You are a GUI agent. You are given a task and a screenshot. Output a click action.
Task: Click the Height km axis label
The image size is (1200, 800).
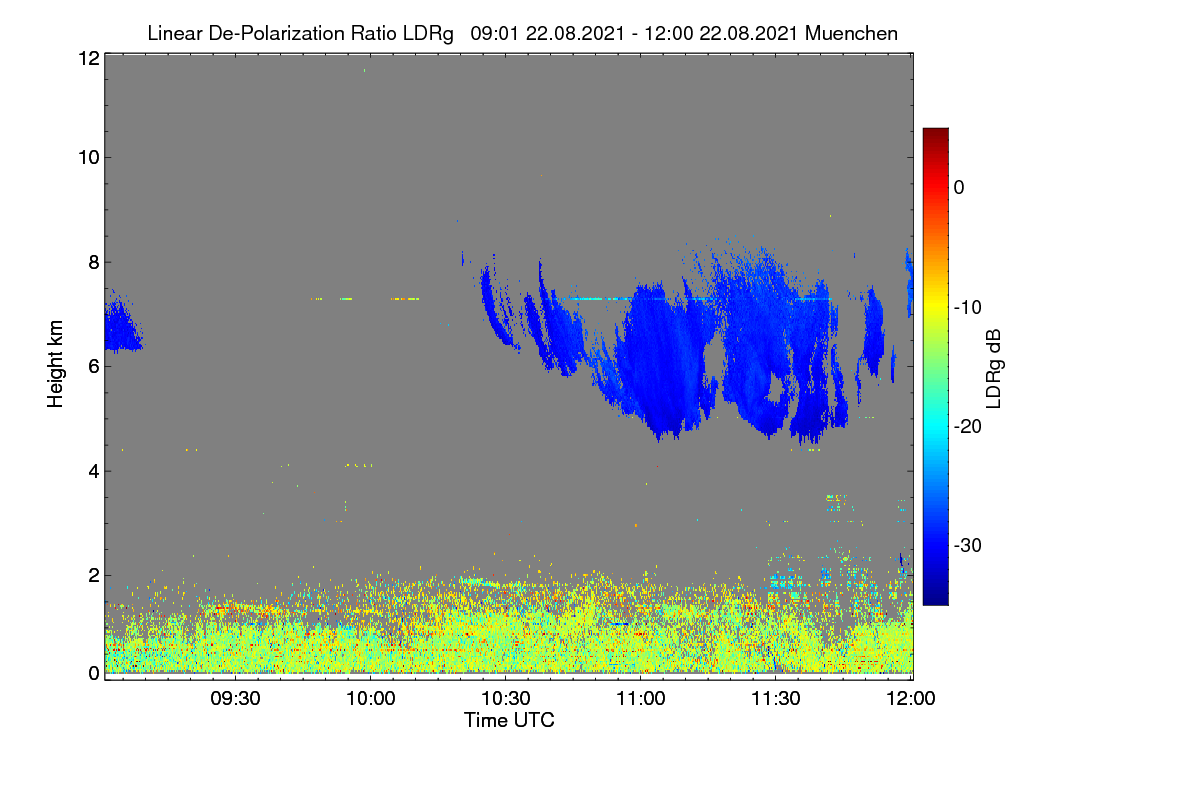coord(56,364)
